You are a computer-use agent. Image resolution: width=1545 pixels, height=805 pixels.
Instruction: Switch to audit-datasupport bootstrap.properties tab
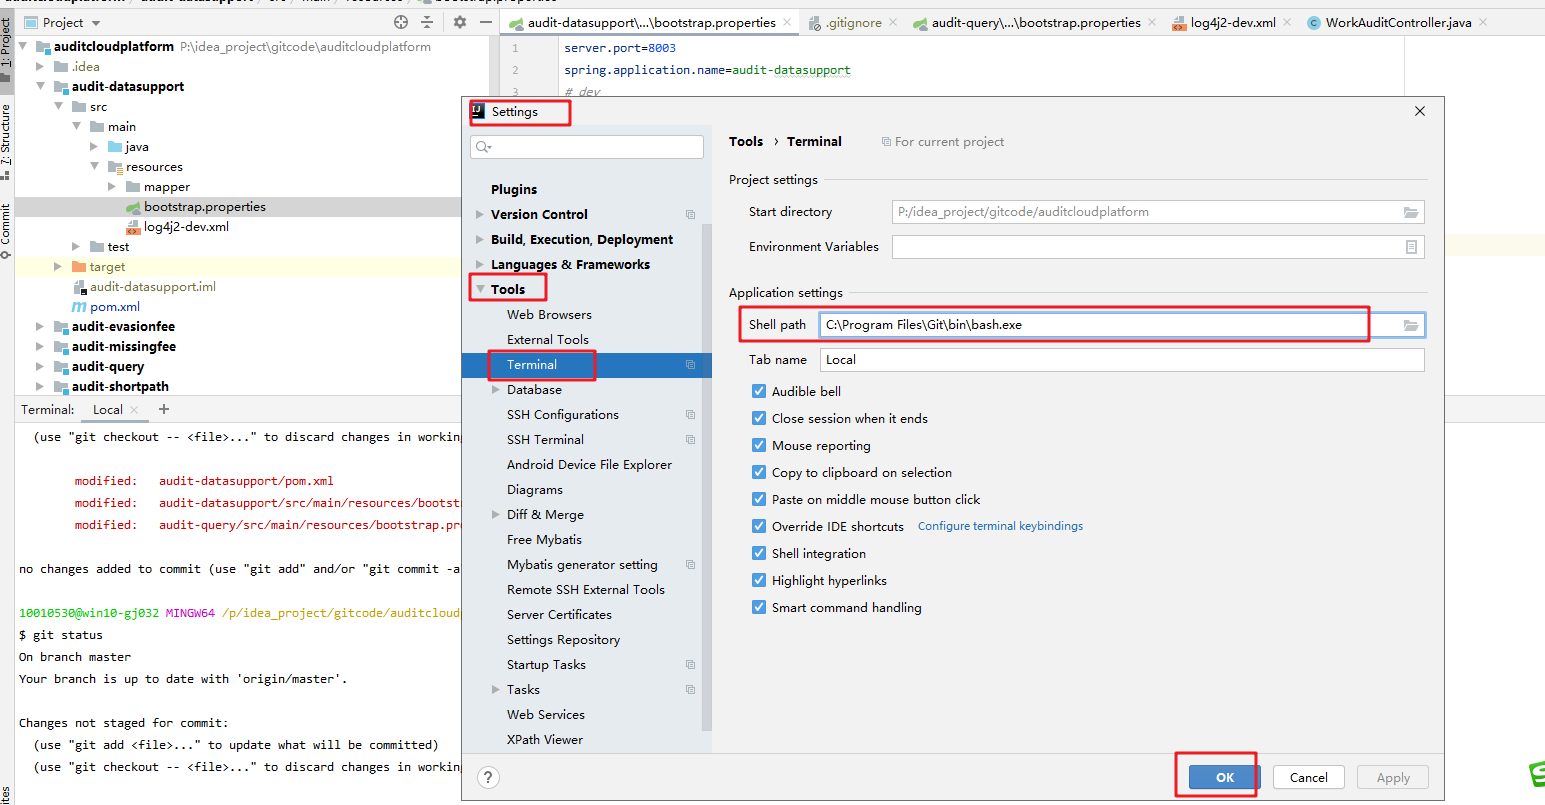coord(651,22)
